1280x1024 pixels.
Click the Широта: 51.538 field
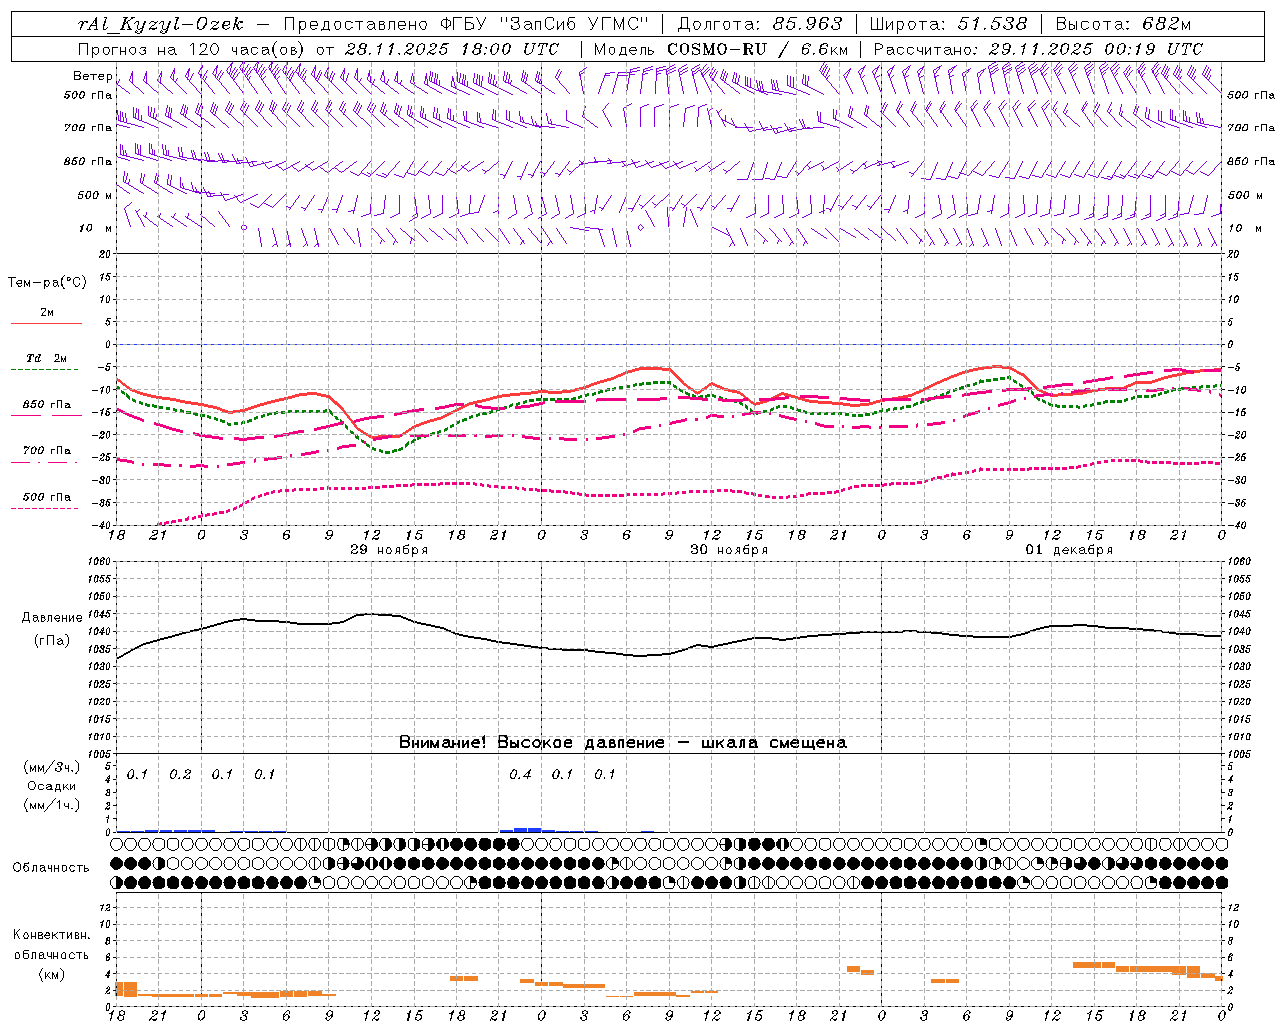coord(948,24)
